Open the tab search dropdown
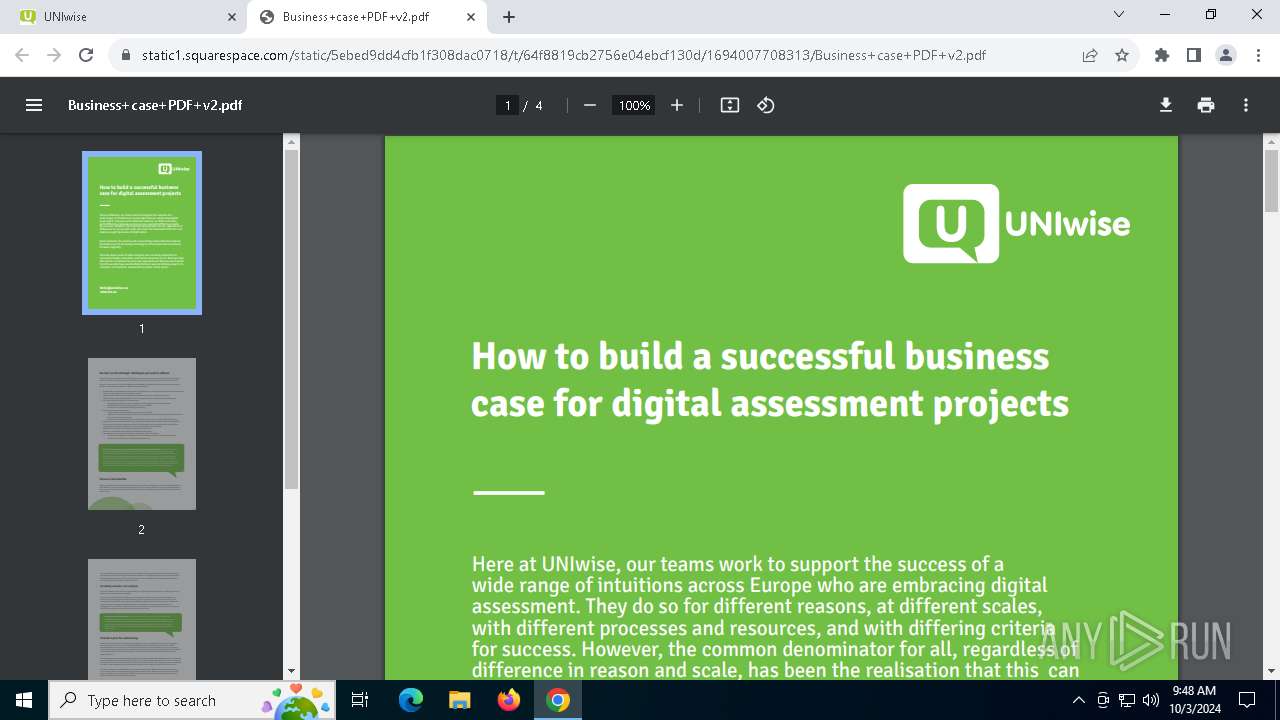The image size is (1280, 720). [x=1120, y=15]
